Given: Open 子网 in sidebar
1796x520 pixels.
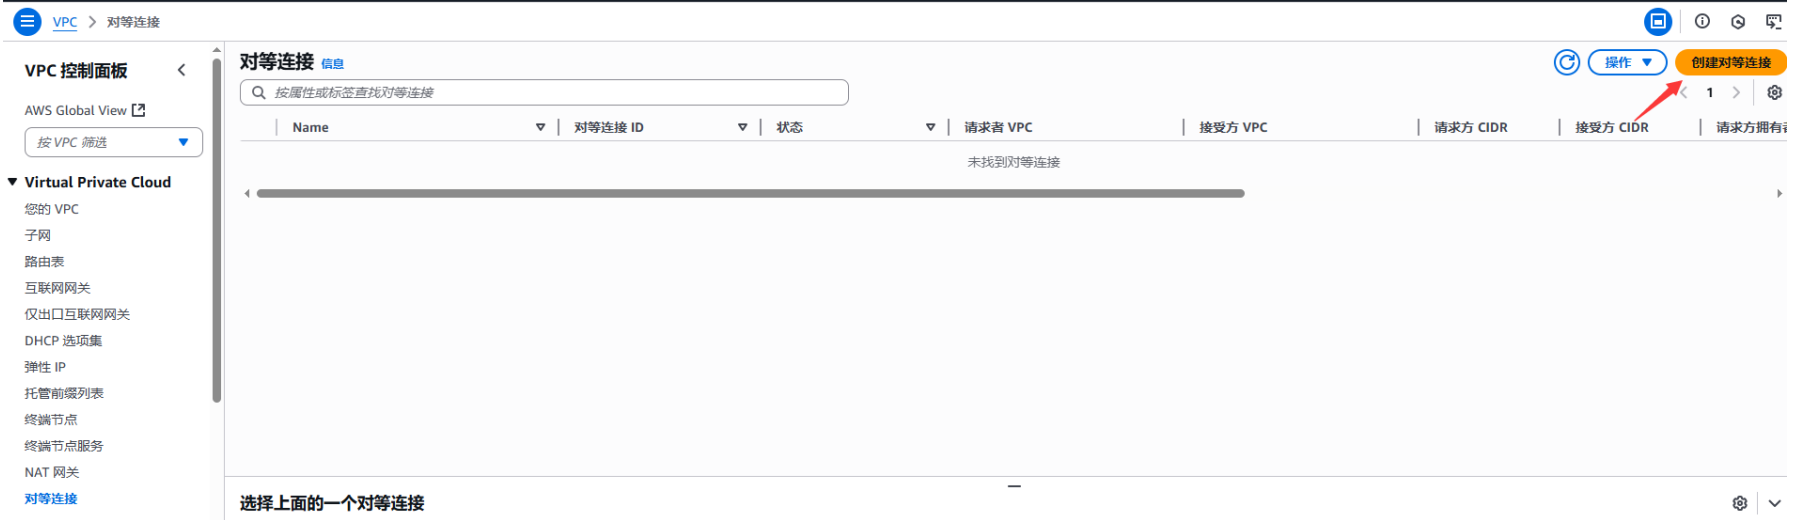Looking at the screenshot, I should [38, 235].
